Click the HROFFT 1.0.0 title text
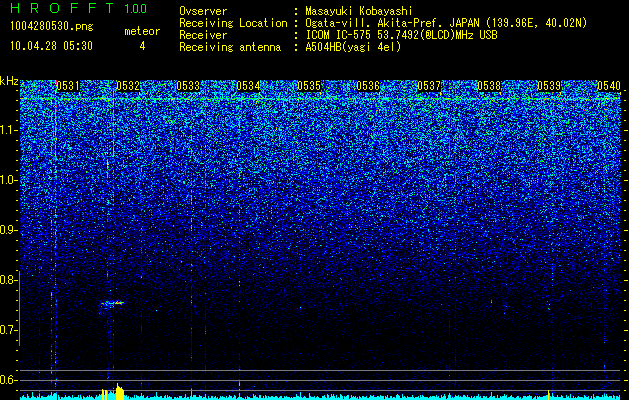 [78, 8]
